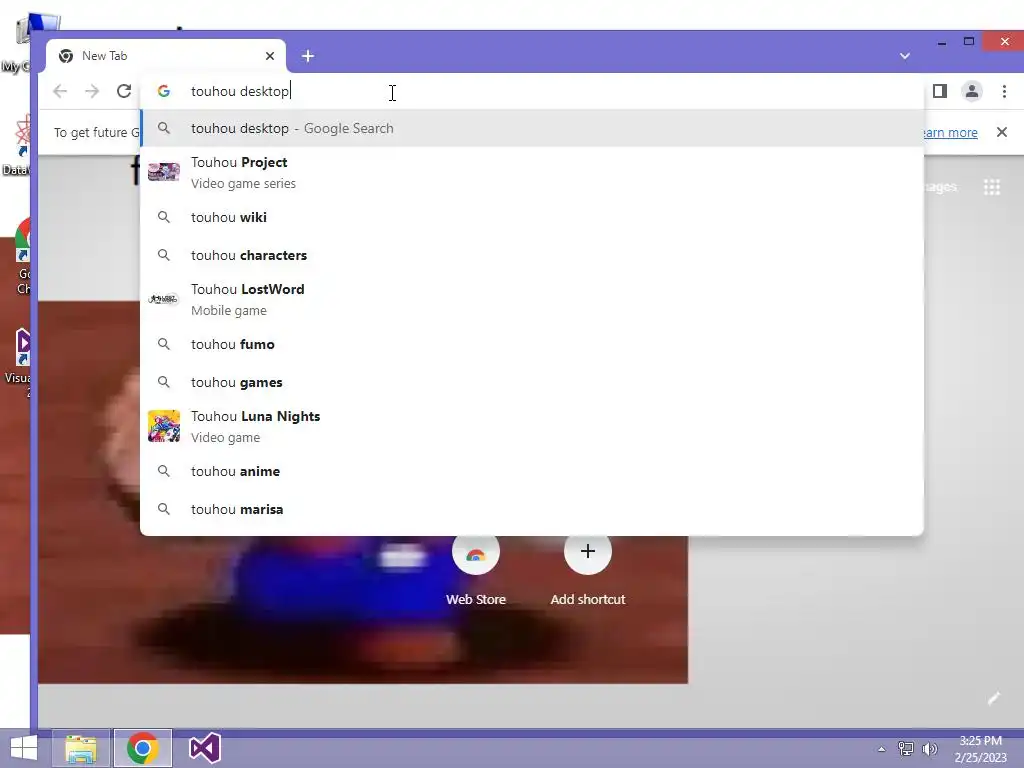Pick the 'touhou games' suggestion
The height and width of the screenshot is (768, 1024).
click(532, 382)
